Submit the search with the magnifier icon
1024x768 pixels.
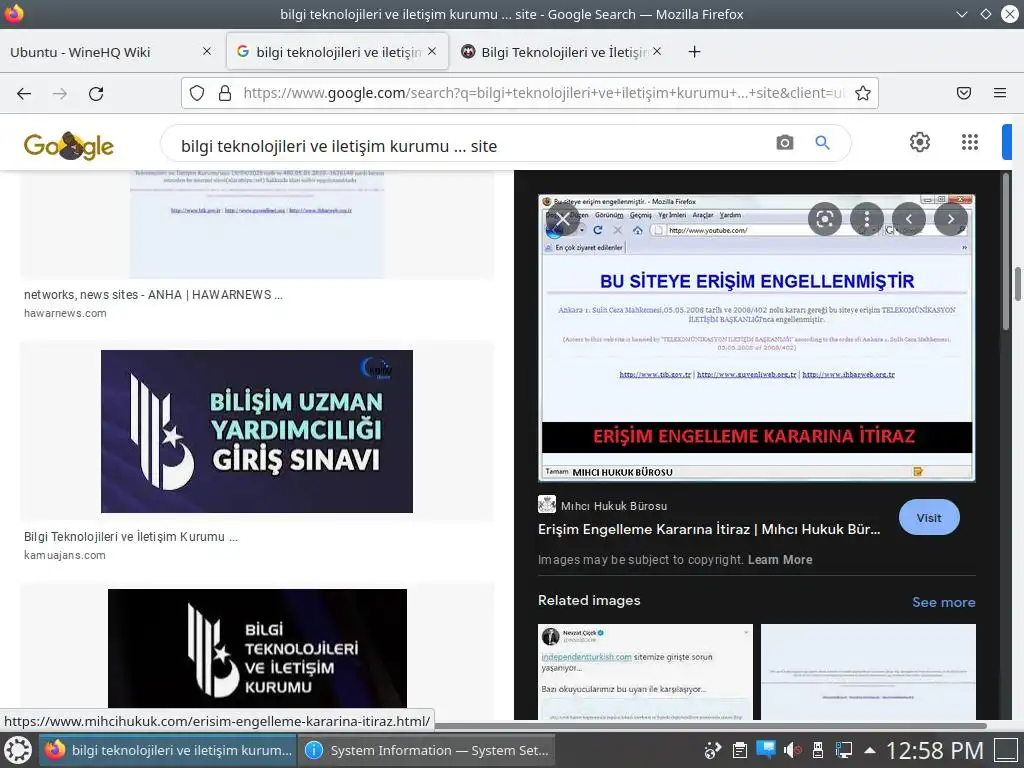click(822, 142)
